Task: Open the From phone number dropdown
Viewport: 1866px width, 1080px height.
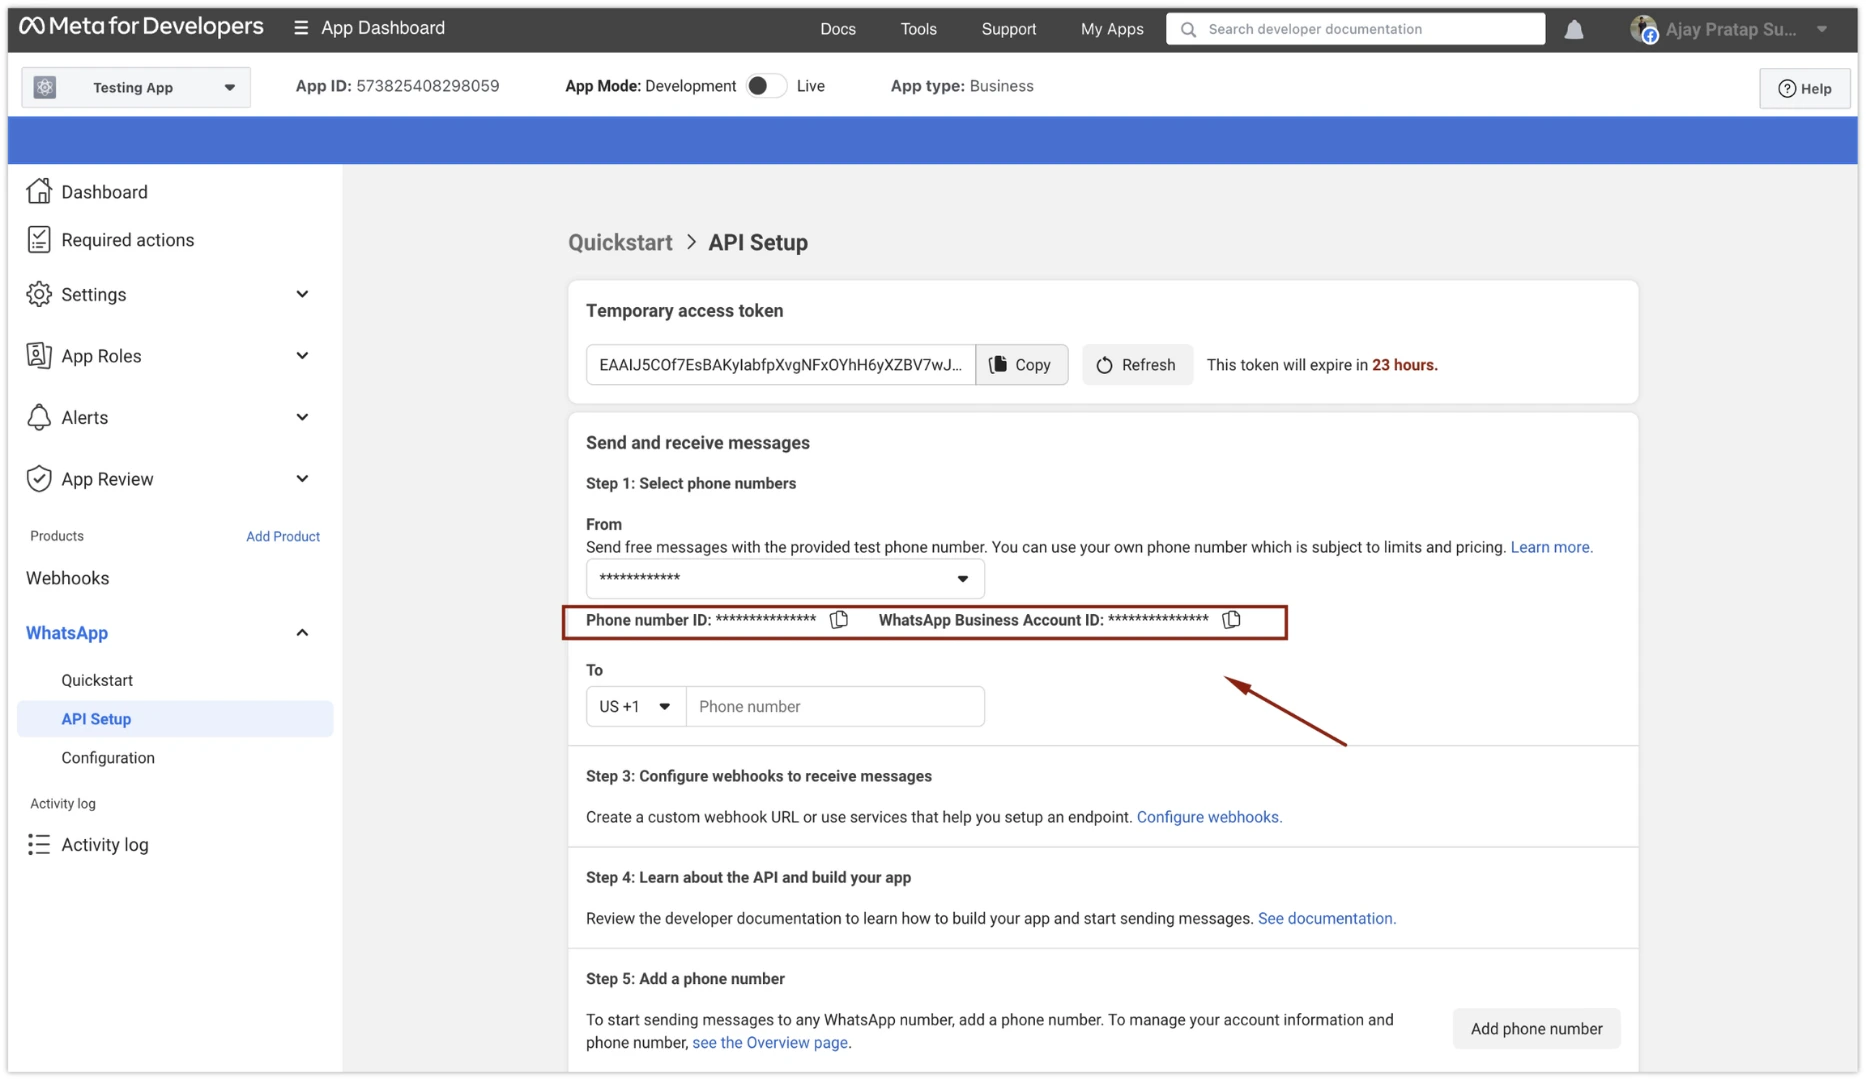Action: [x=785, y=578]
